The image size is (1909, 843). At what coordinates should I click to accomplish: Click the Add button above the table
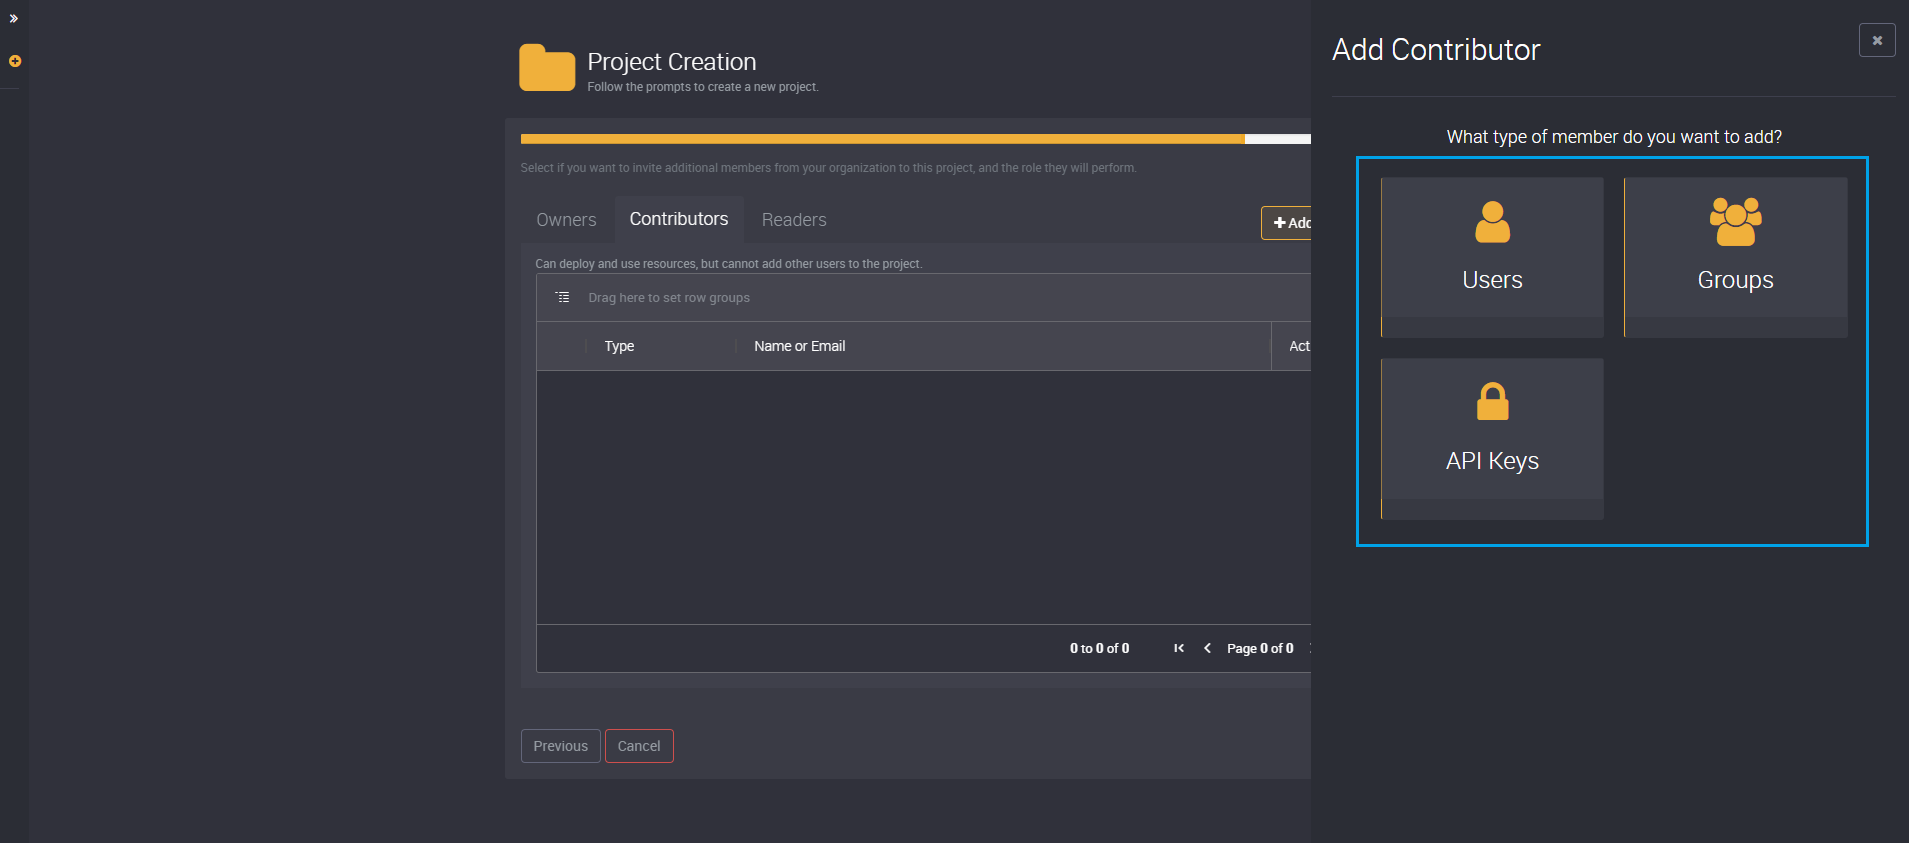tap(1288, 223)
